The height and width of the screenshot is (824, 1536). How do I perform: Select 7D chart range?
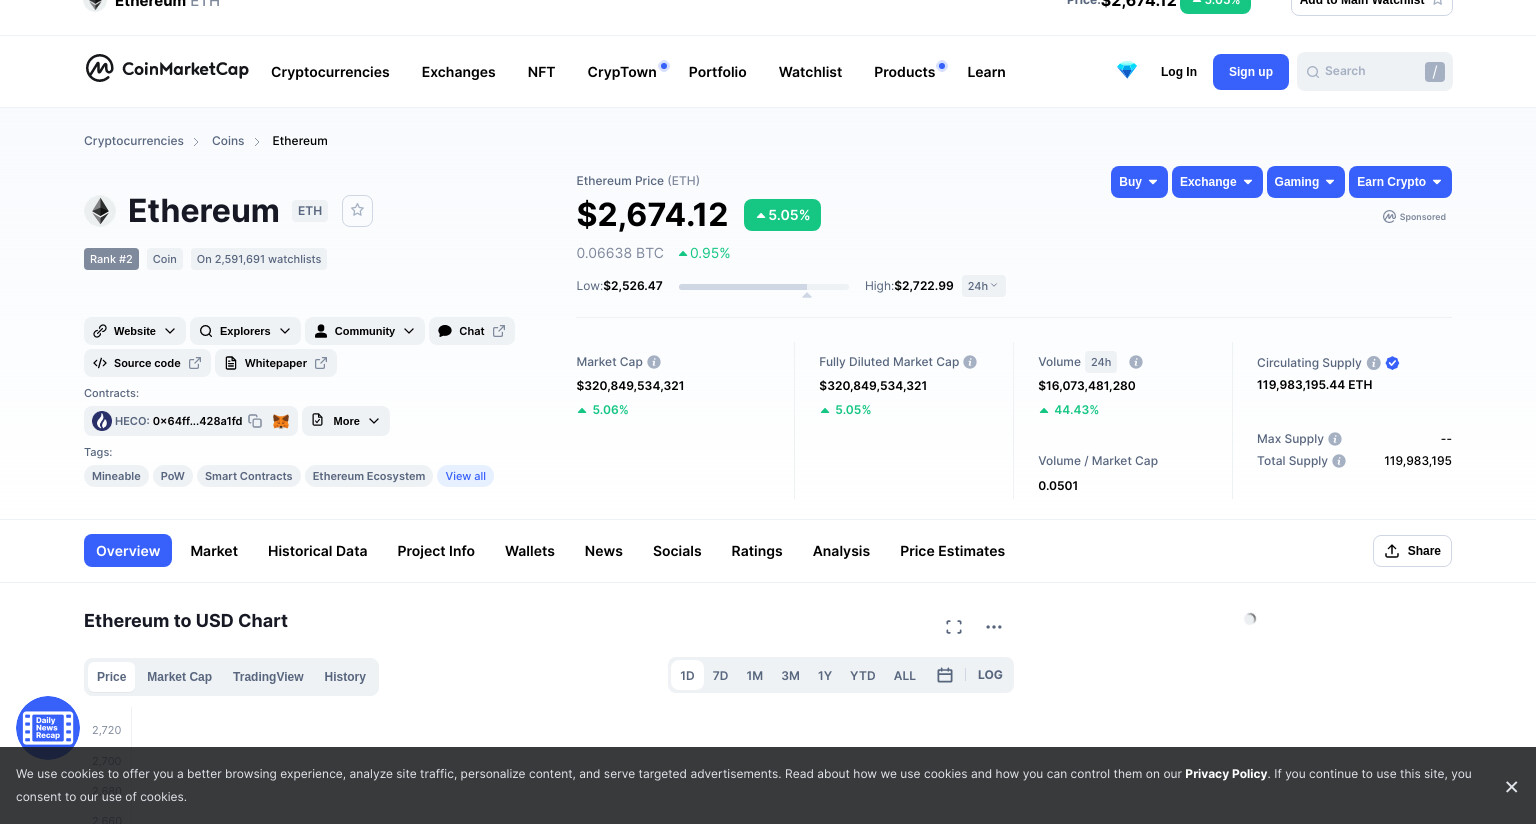720,676
